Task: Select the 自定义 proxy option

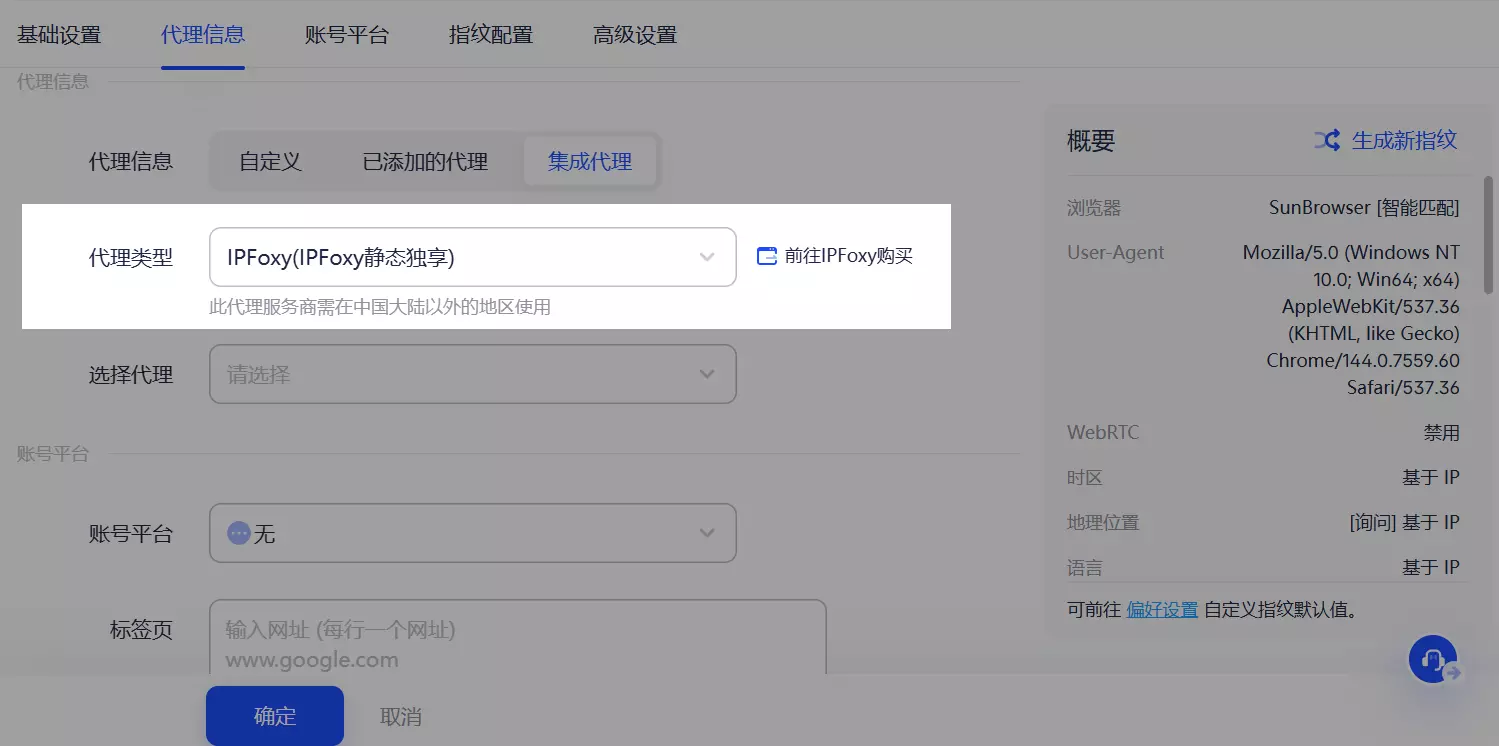Action: (270, 162)
